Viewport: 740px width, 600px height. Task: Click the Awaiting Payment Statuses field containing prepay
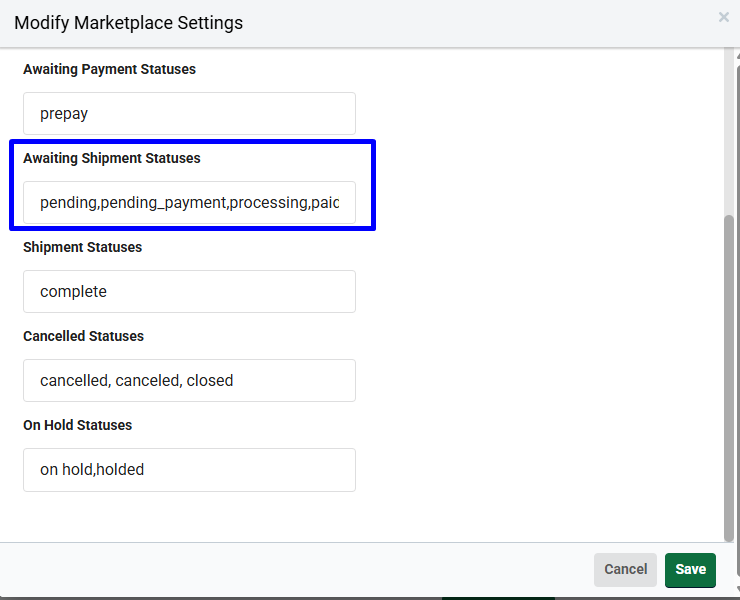click(189, 113)
